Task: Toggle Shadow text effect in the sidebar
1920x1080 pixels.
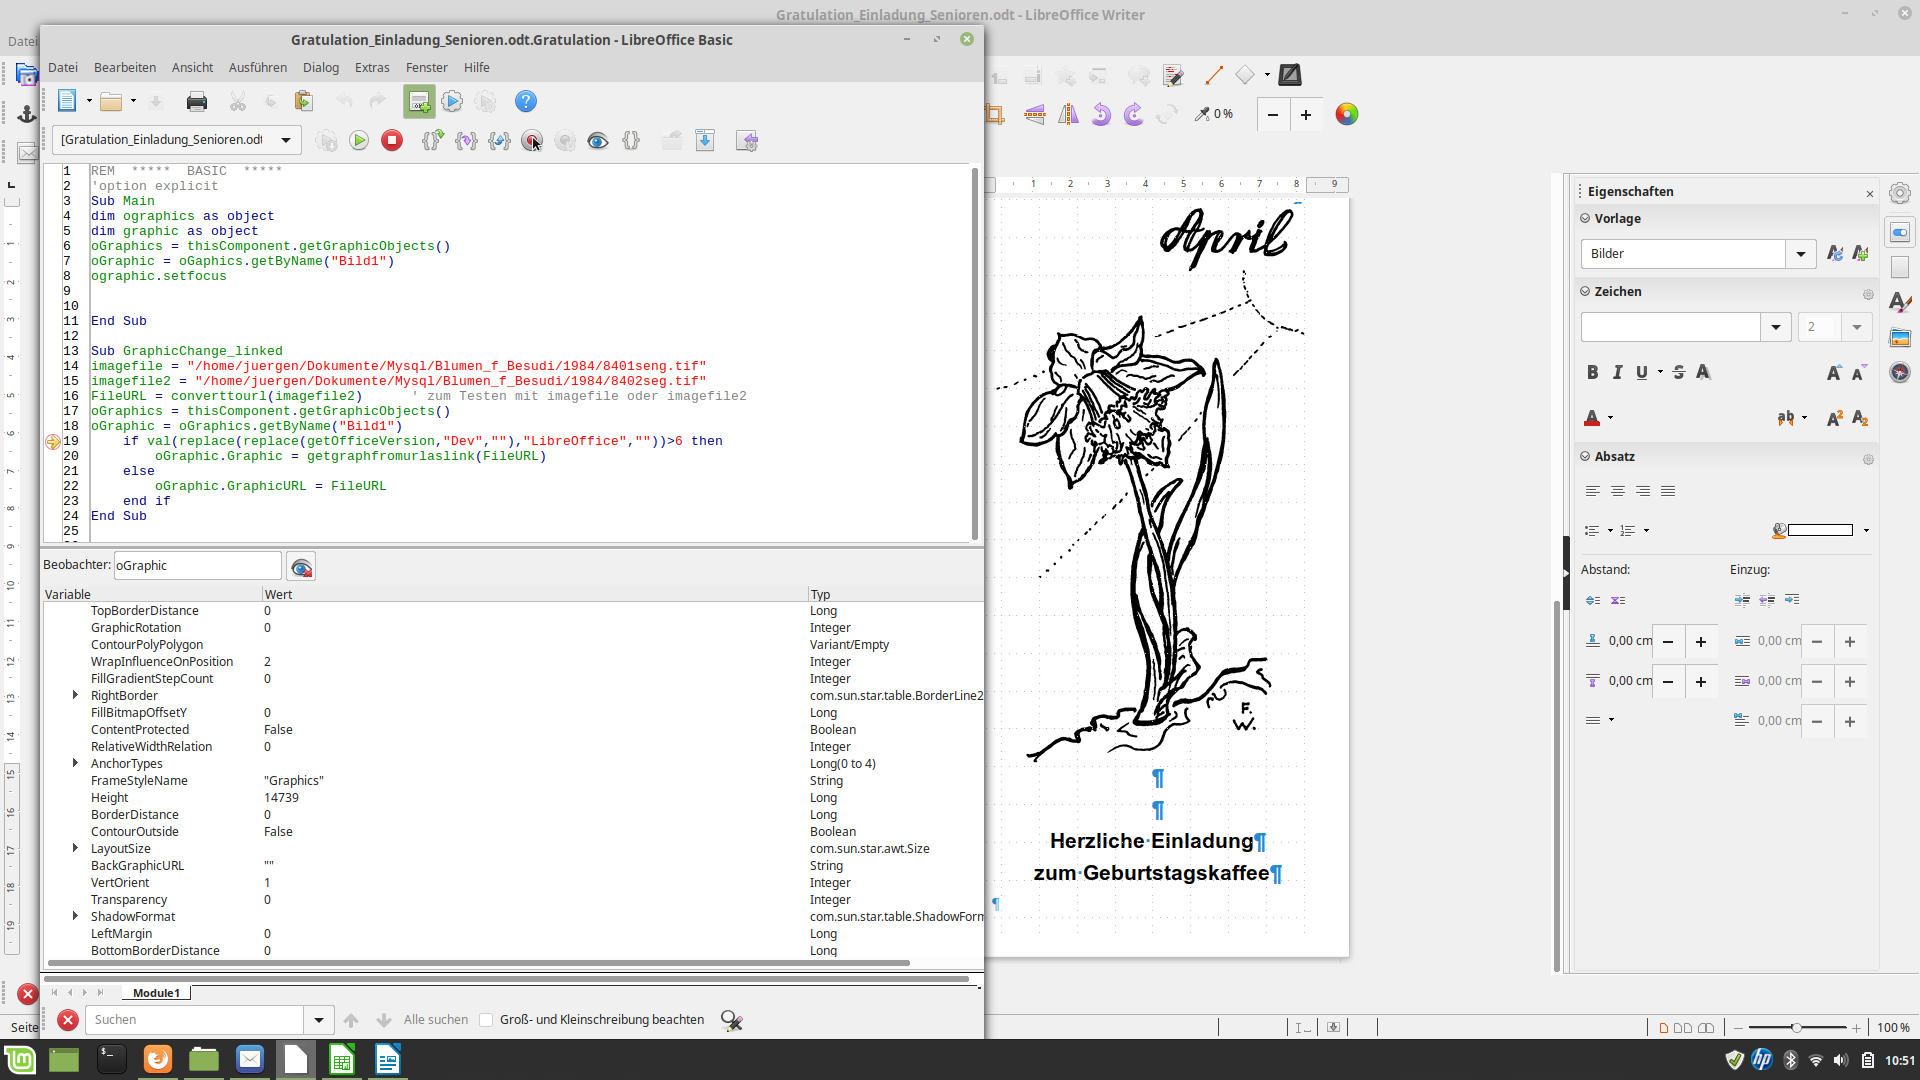Action: (1704, 373)
